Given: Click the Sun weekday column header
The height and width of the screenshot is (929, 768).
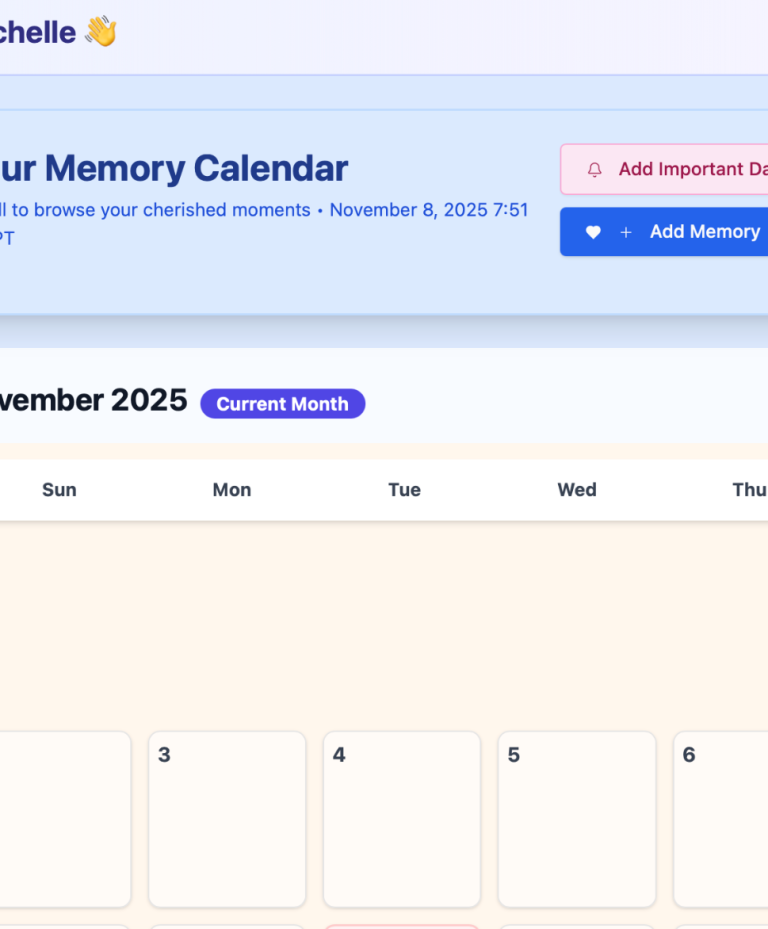Looking at the screenshot, I should coord(59,490).
